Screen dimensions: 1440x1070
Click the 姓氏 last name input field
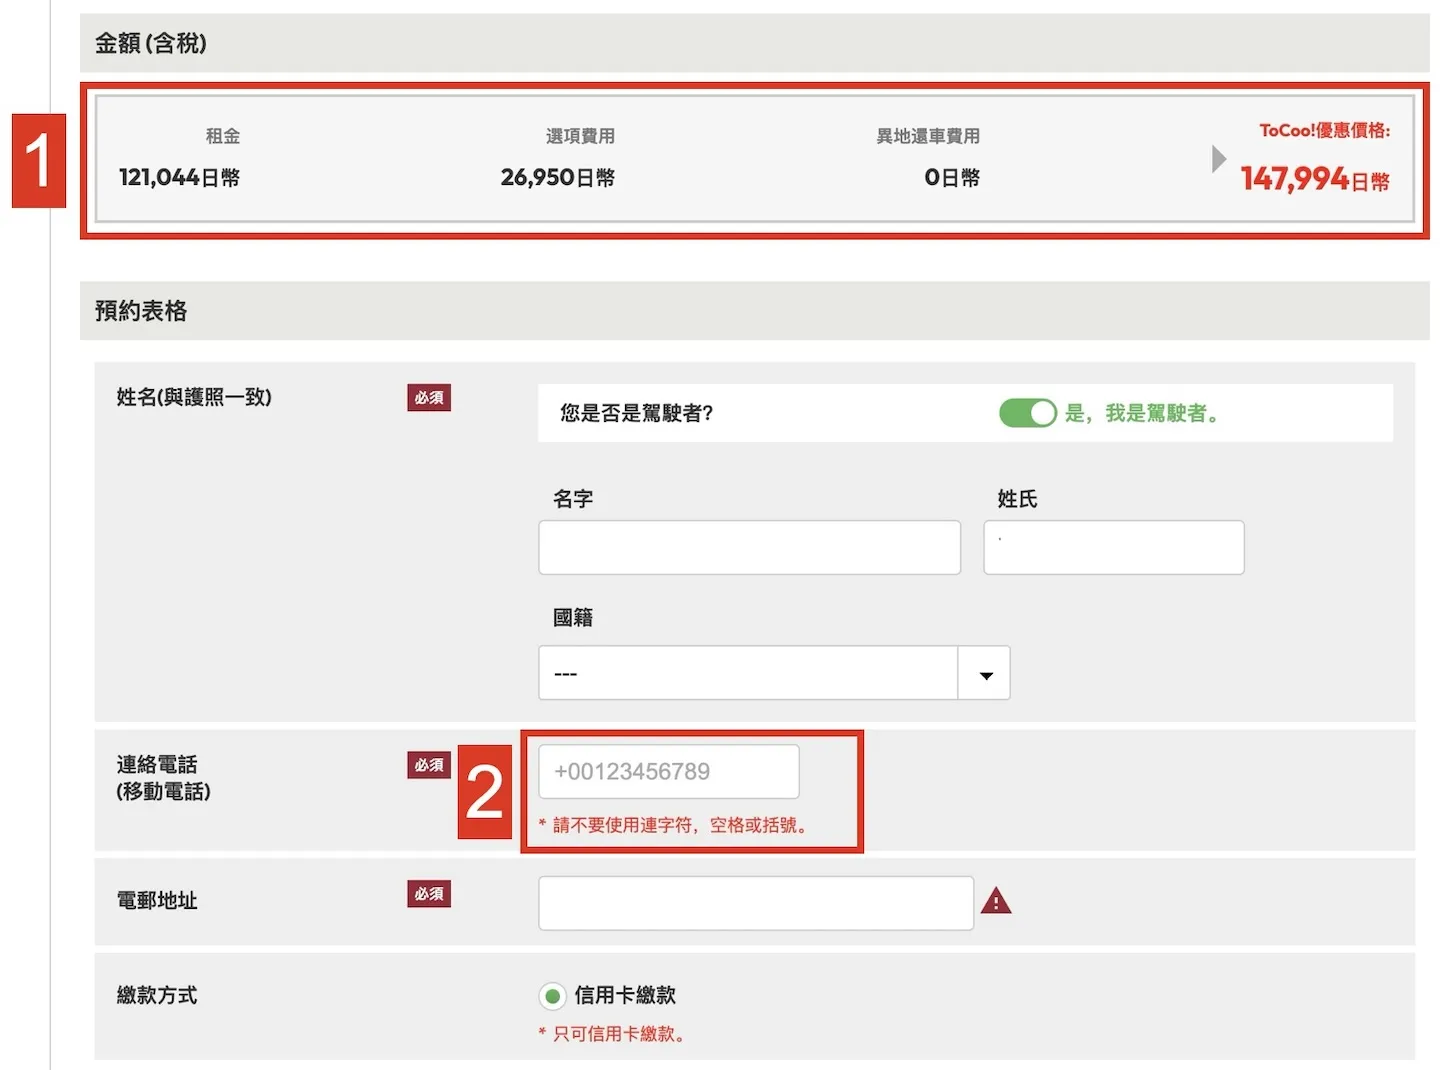point(1113,547)
